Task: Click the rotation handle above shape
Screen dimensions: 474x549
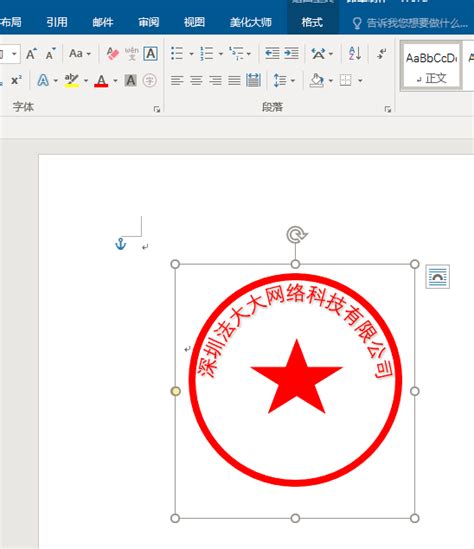Action: point(297,234)
